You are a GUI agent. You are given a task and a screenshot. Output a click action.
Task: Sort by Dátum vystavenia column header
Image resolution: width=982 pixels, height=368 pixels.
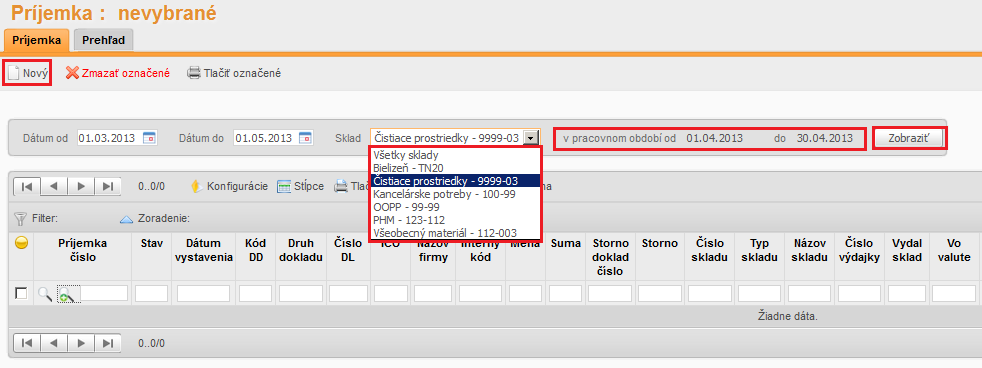pos(204,250)
